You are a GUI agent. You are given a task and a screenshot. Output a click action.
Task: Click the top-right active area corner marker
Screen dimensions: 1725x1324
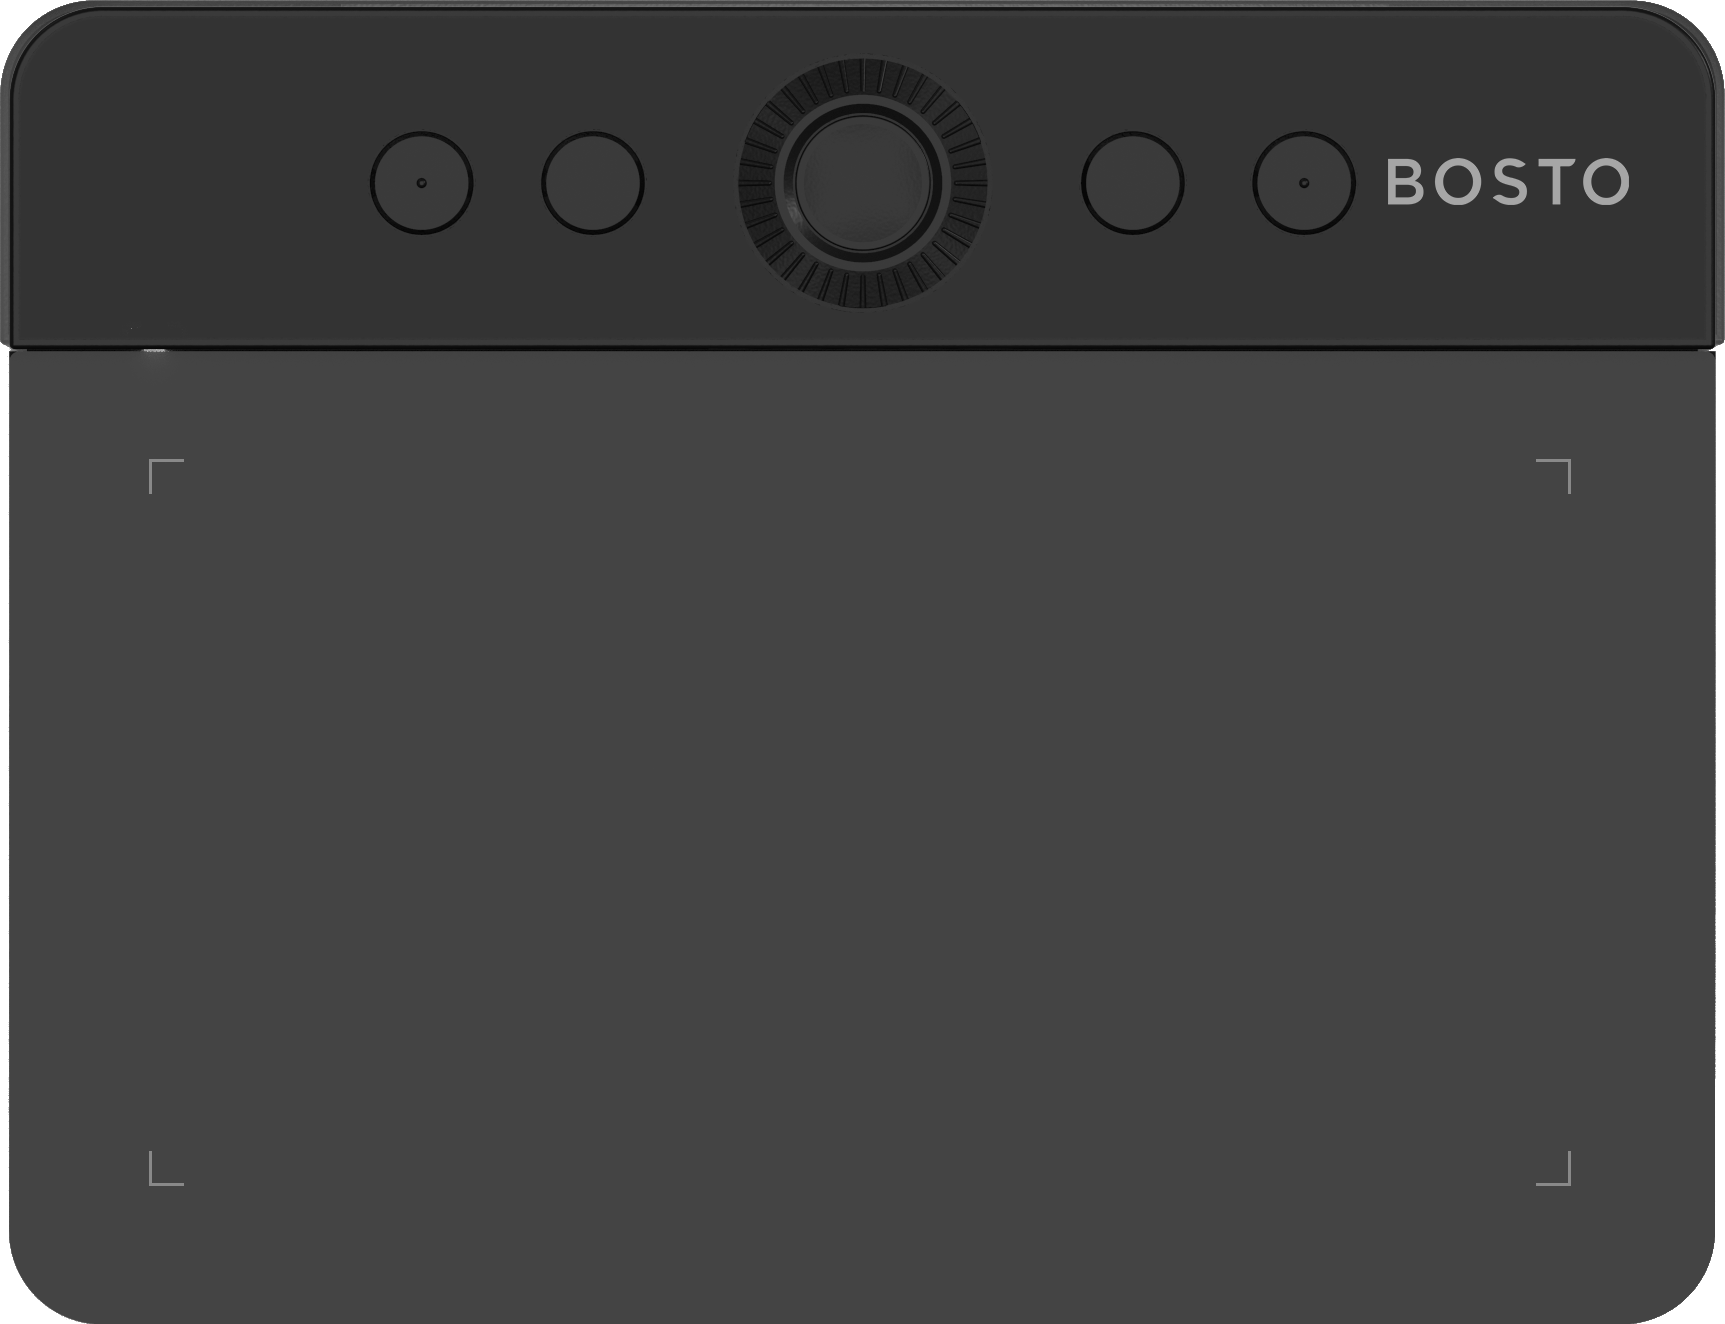coord(1553,476)
